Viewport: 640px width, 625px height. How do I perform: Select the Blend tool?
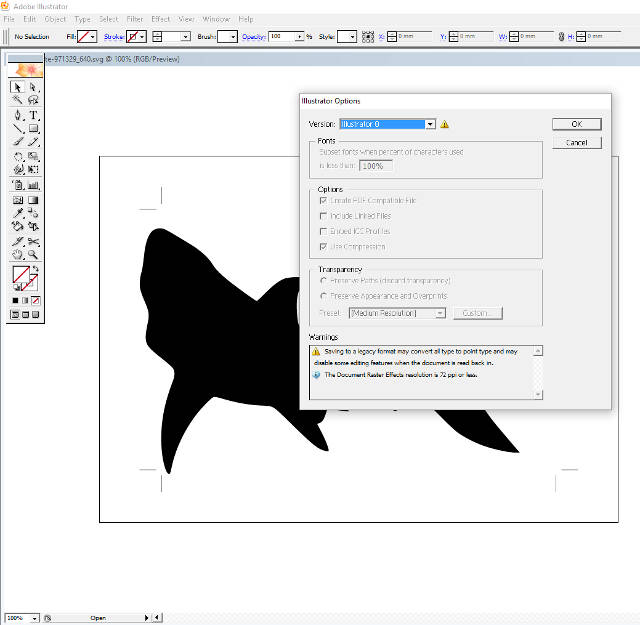(x=33, y=213)
